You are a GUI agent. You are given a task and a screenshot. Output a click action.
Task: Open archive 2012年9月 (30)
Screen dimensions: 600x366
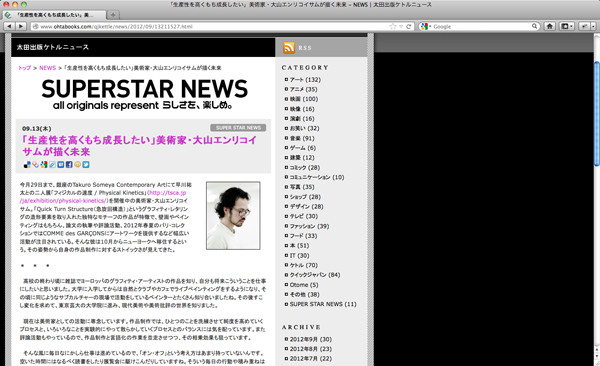[x=311, y=339]
